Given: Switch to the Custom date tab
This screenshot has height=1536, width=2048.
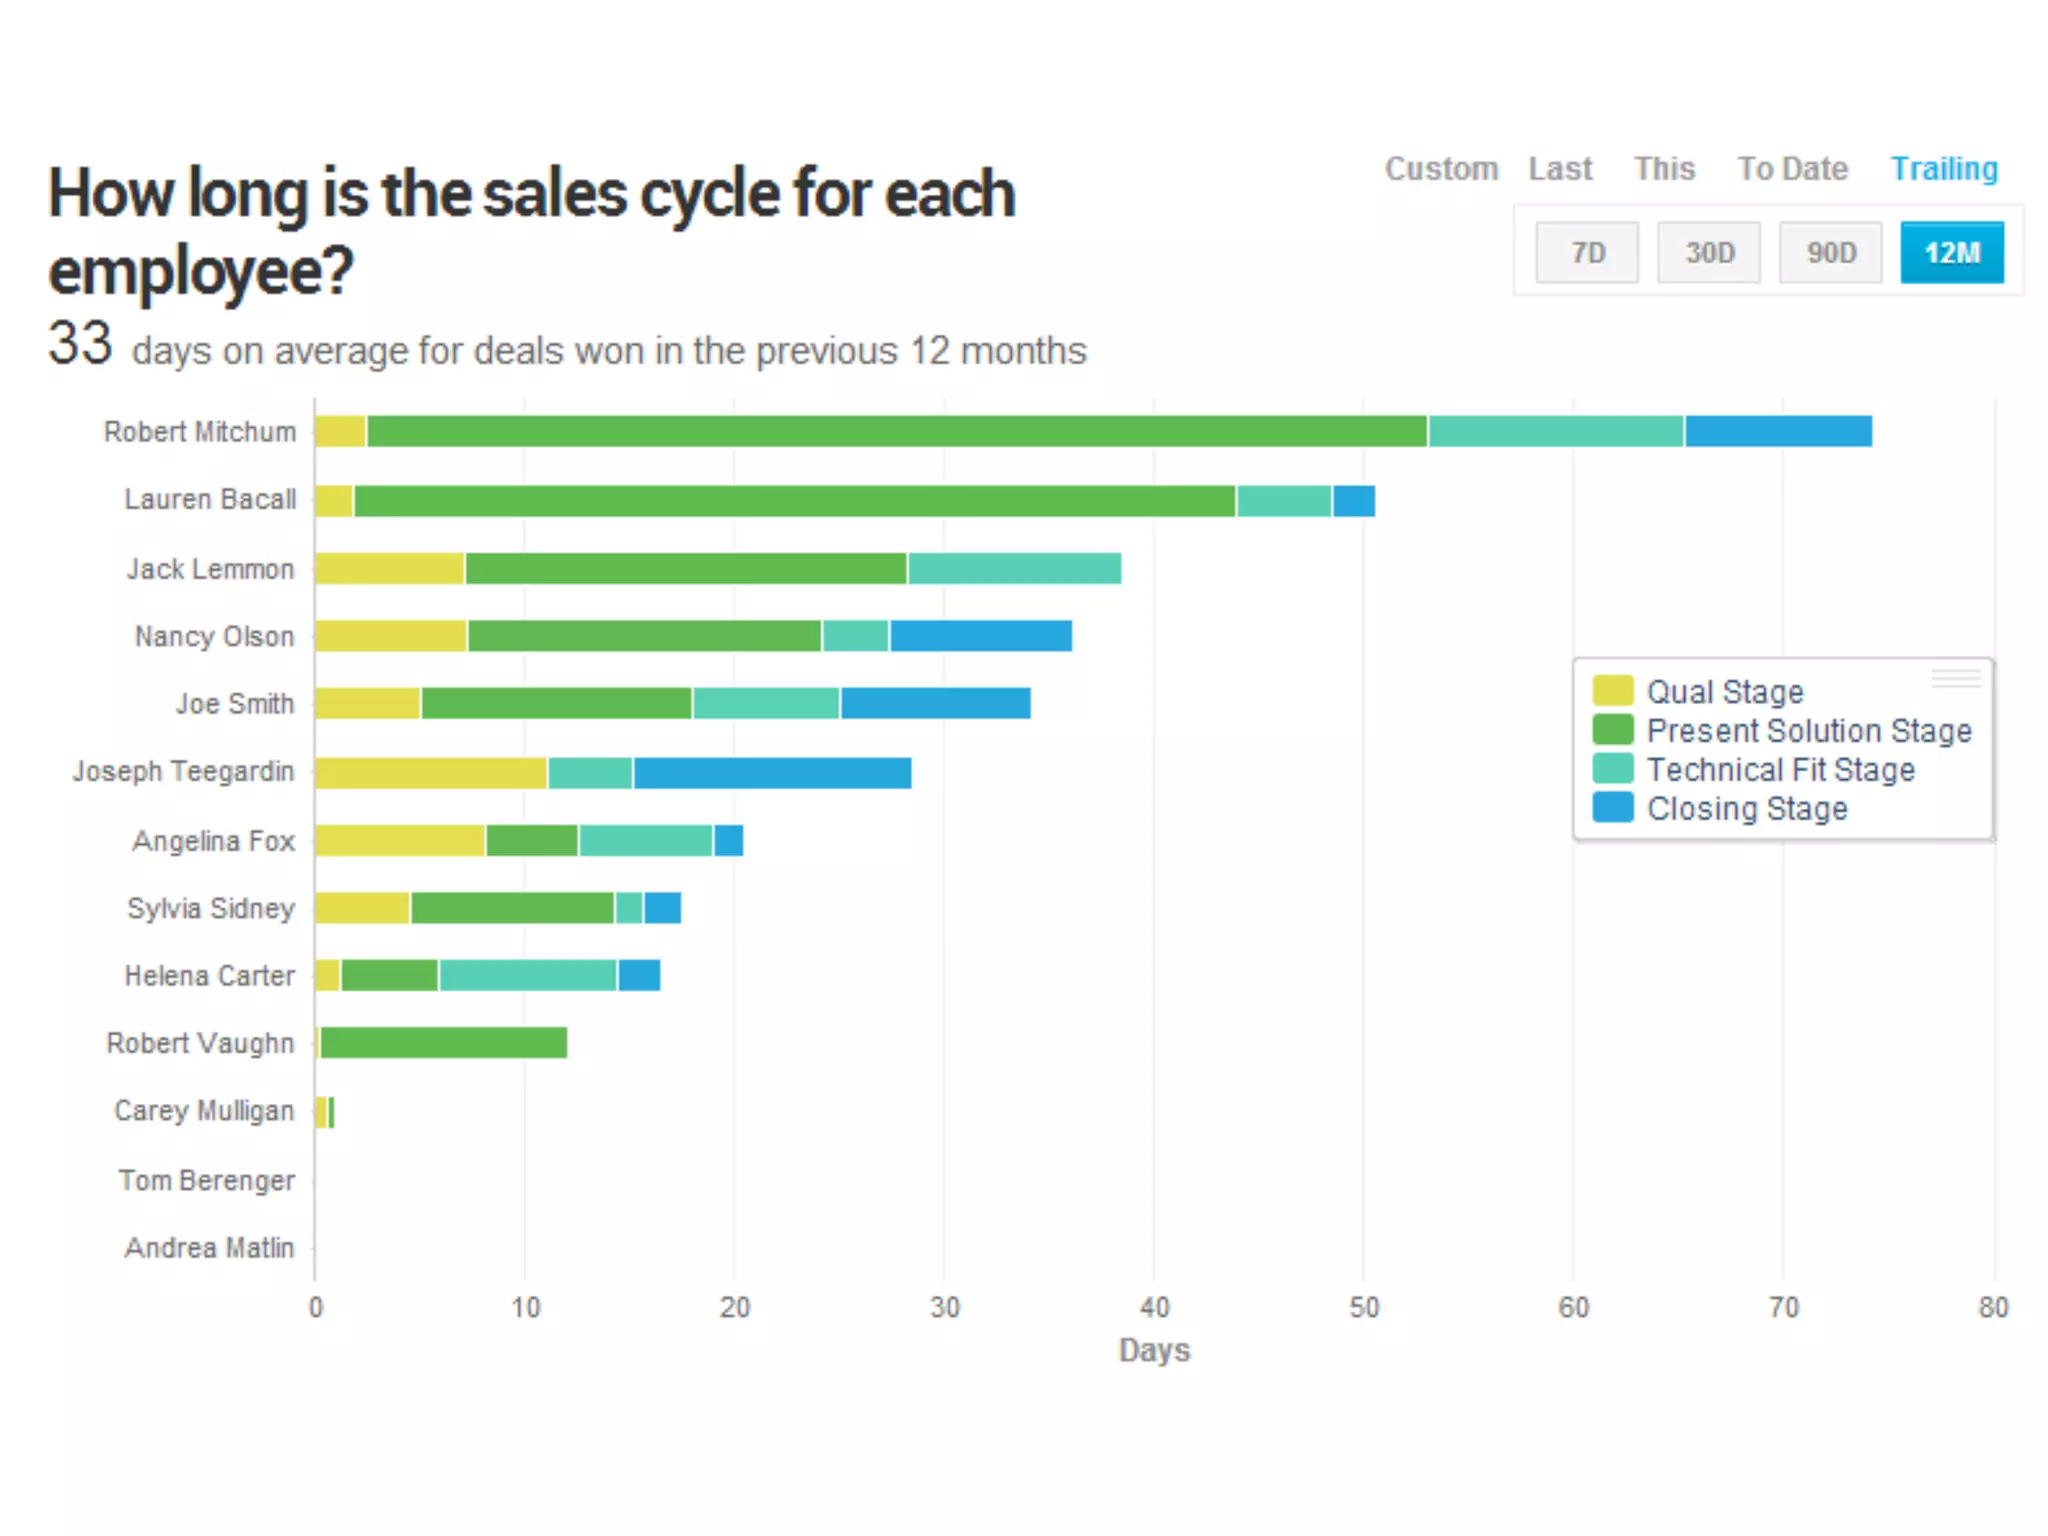Looking at the screenshot, I should pos(1441,169).
